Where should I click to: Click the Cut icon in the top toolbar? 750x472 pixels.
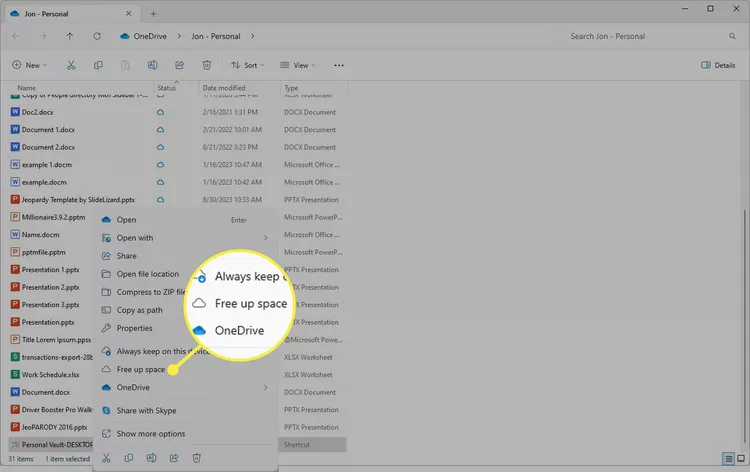point(71,65)
